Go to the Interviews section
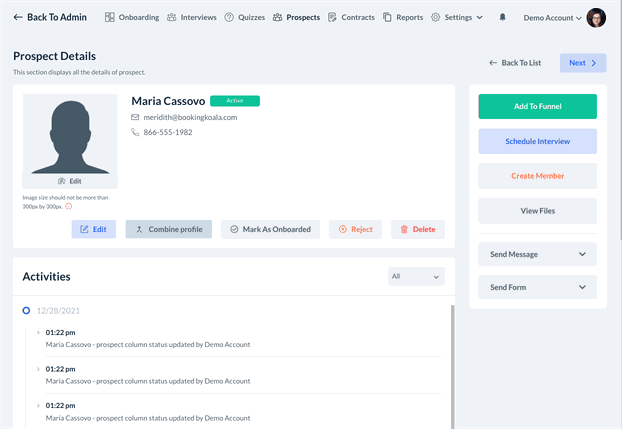The height and width of the screenshot is (429, 622). click(192, 17)
